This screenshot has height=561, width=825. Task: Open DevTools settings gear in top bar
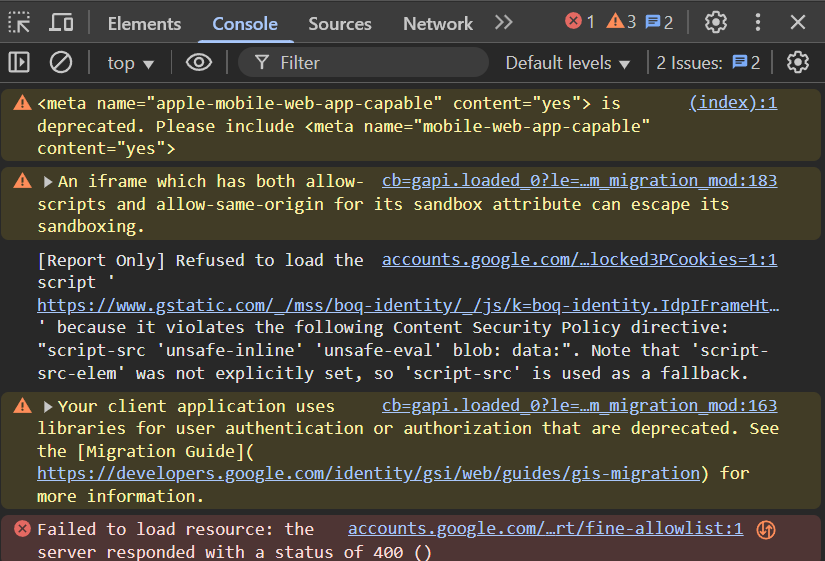[x=715, y=22]
